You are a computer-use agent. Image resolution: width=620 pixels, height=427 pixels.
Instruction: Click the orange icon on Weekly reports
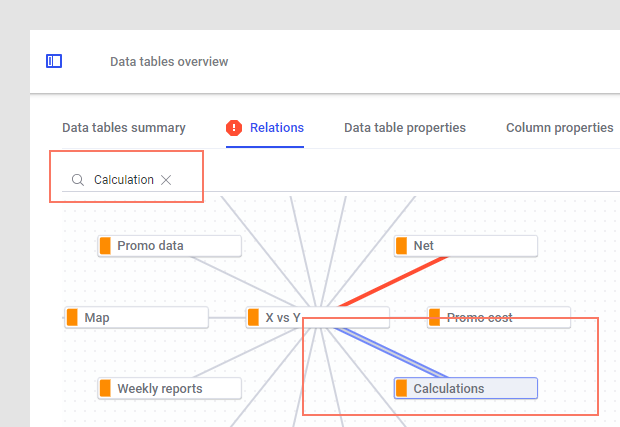click(x=105, y=388)
